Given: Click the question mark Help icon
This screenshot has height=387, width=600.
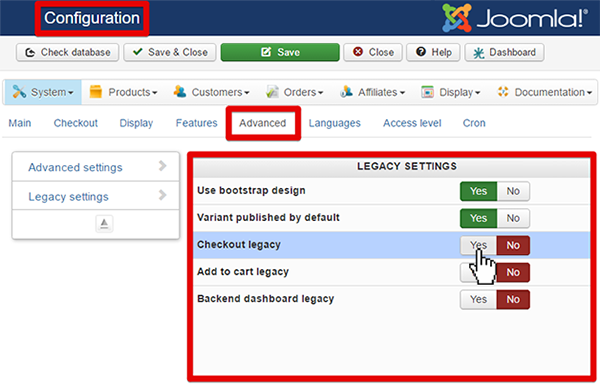Looking at the screenshot, I should 421,52.
